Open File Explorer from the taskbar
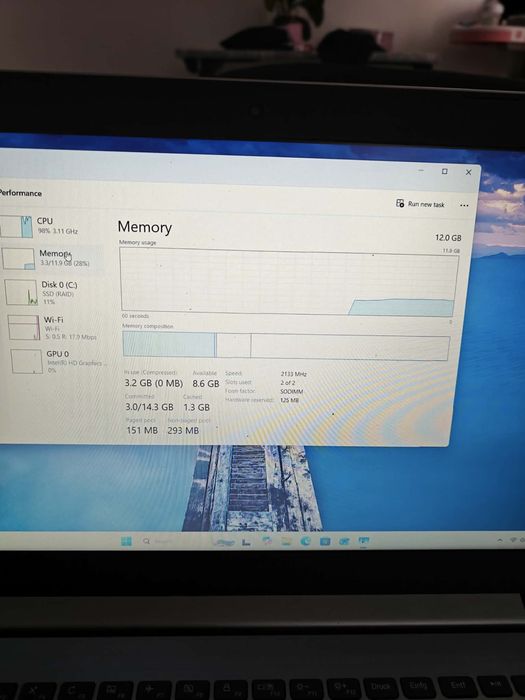Image resolution: width=525 pixels, height=700 pixels. pos(286,542)
